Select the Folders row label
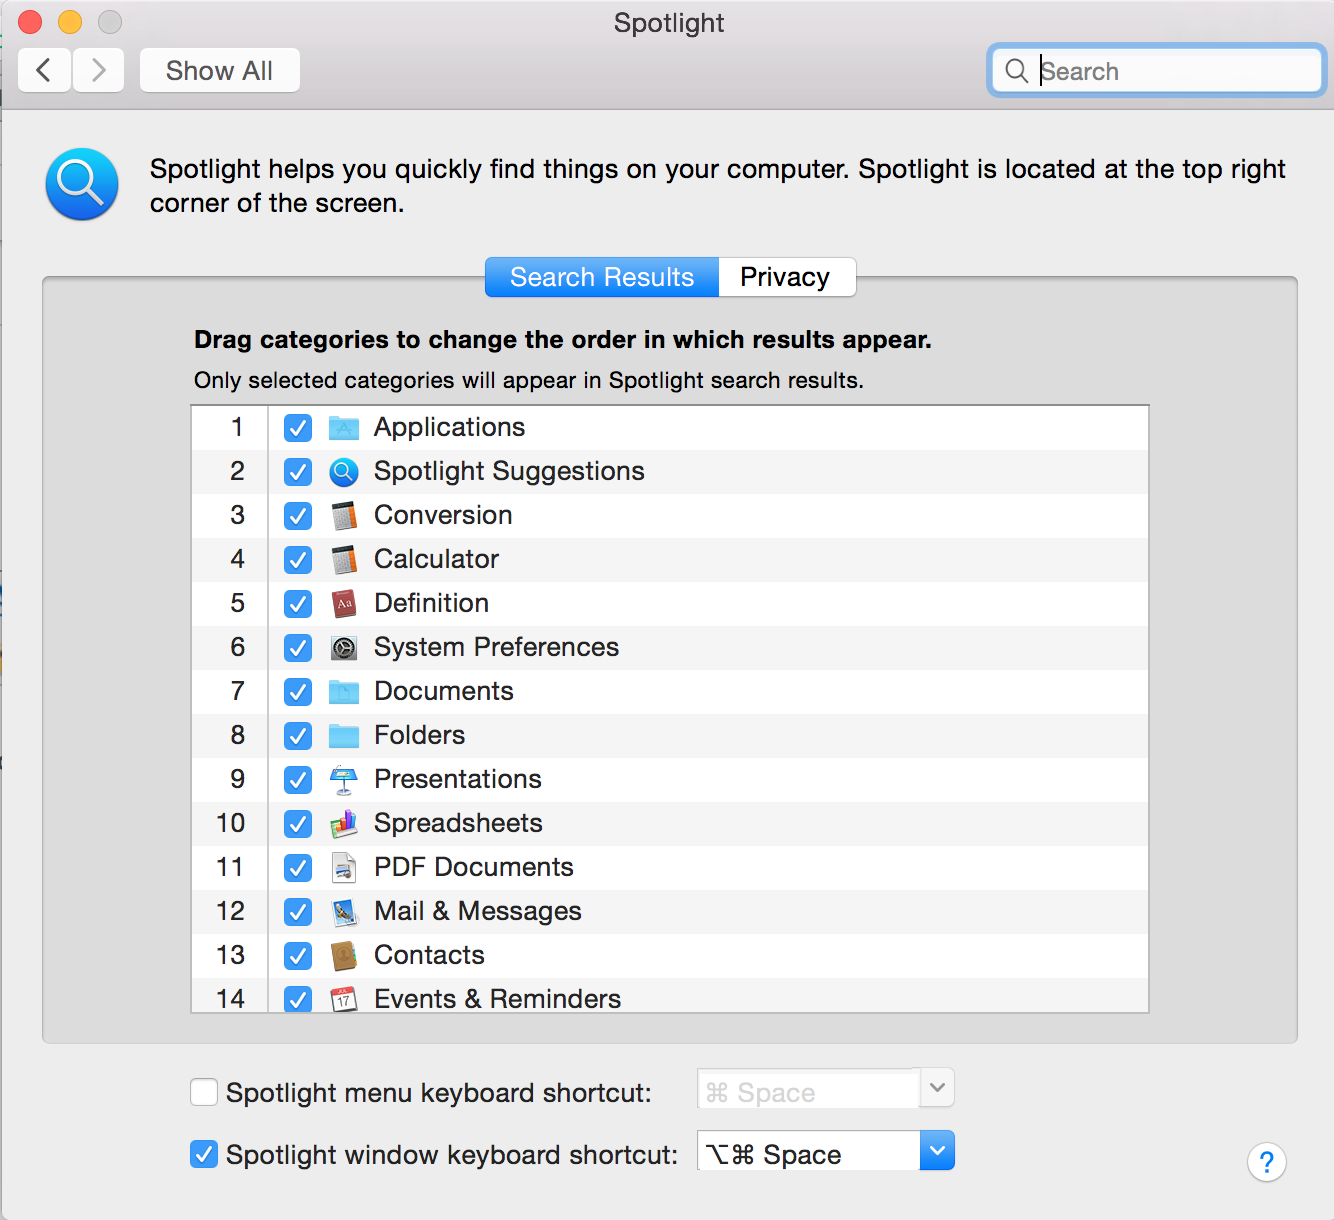Image resolution: width=1334 pixels, height=1220 pixels. point(419,735)
